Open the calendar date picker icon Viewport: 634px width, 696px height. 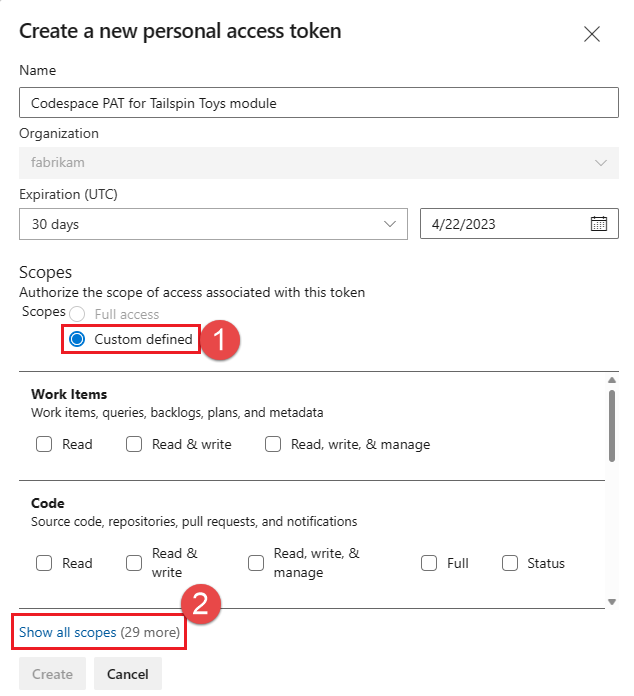tap(599, 224)
